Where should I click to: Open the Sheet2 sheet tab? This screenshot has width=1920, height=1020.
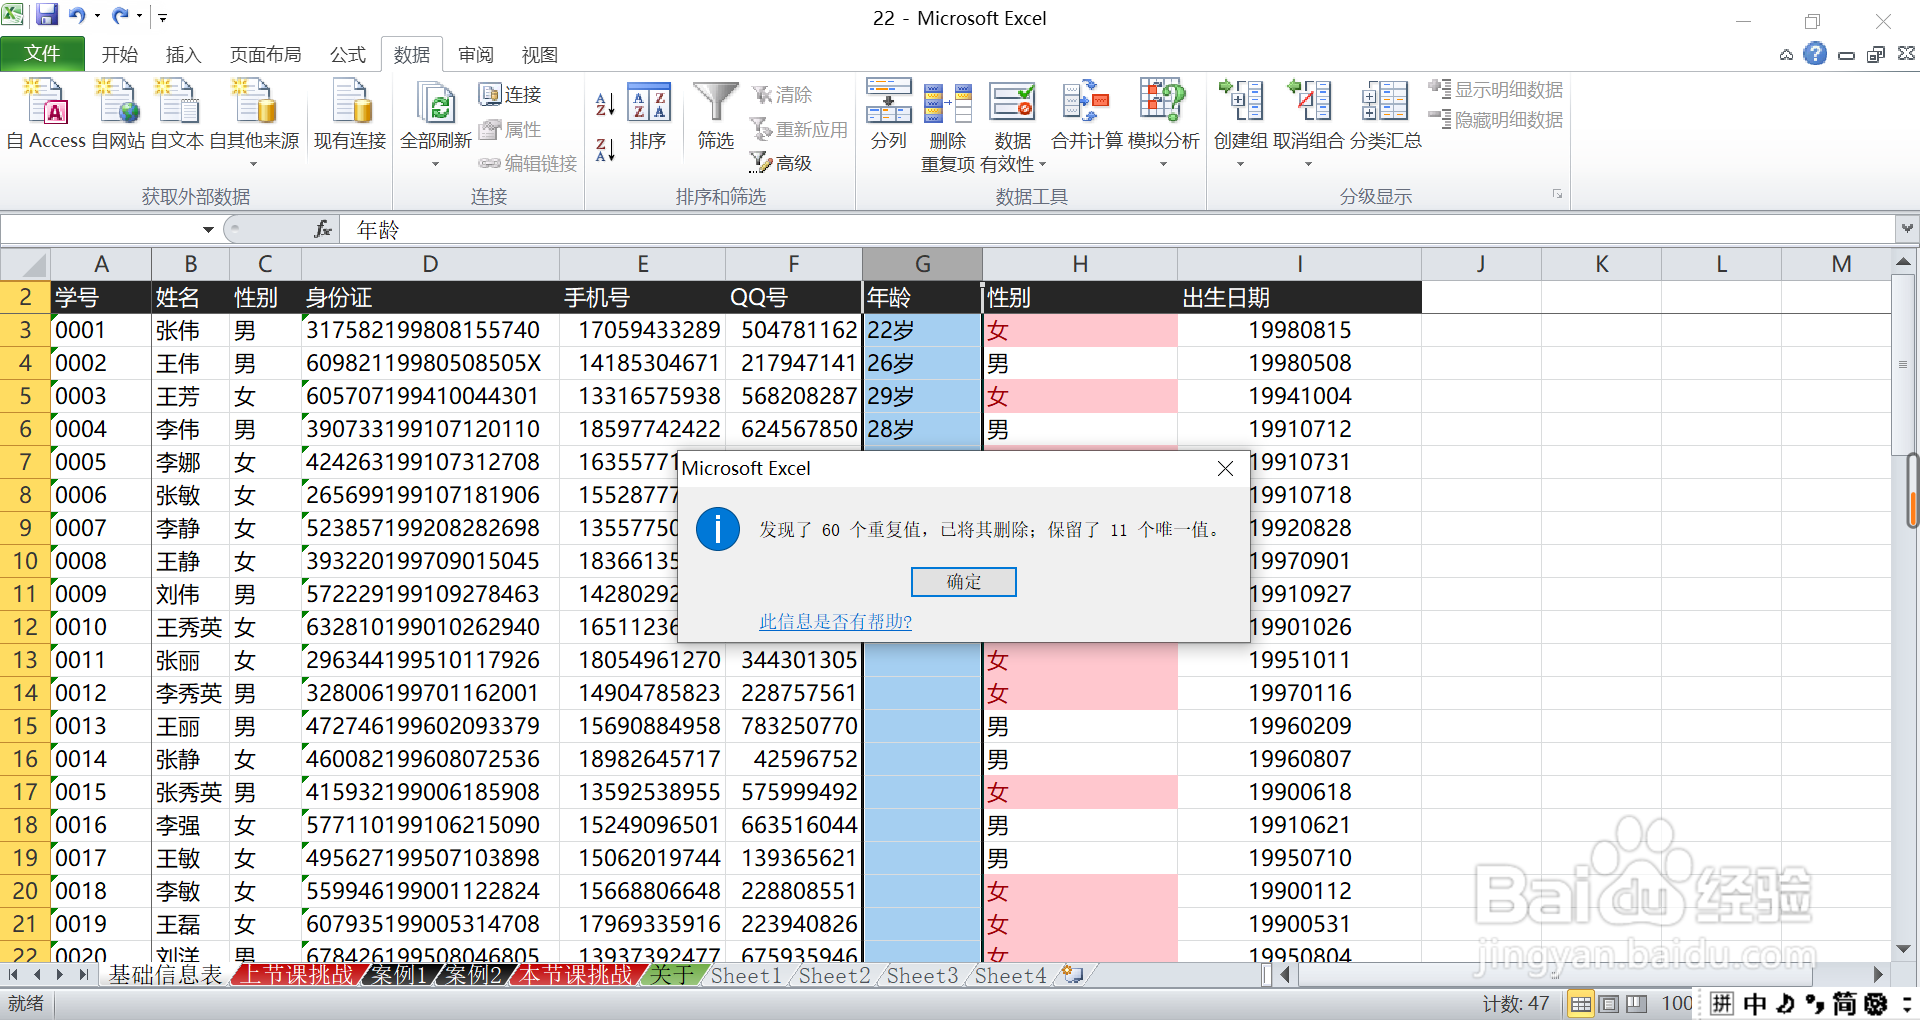point(834,975)
